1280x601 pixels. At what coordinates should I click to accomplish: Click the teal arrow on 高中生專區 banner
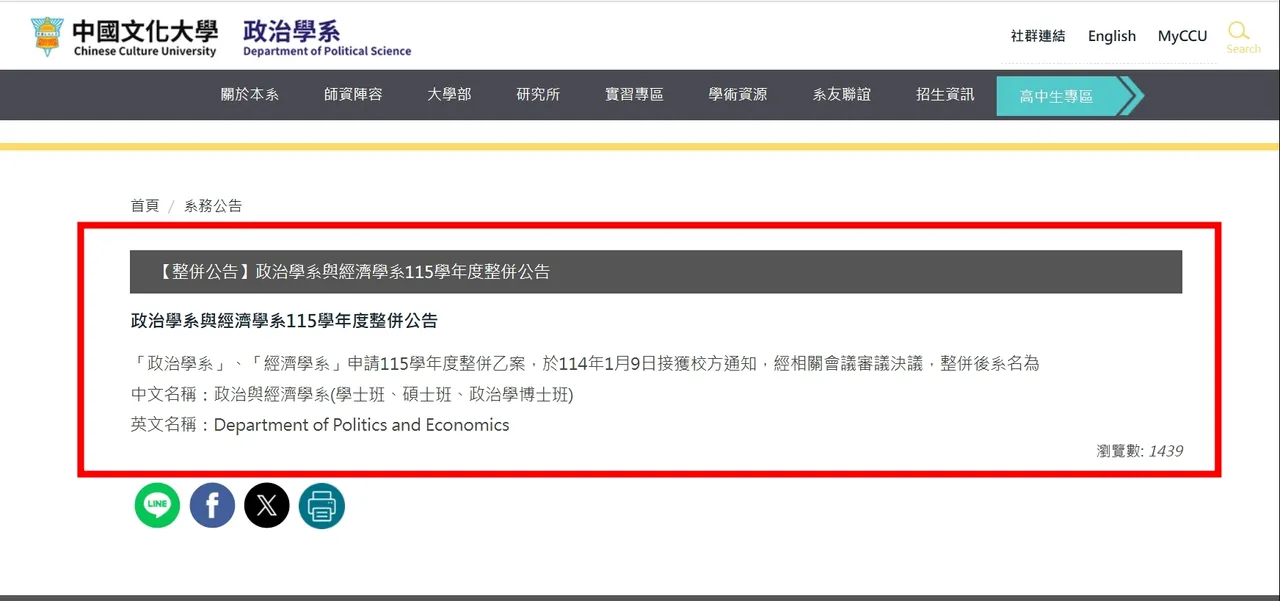coord(1131,95)
